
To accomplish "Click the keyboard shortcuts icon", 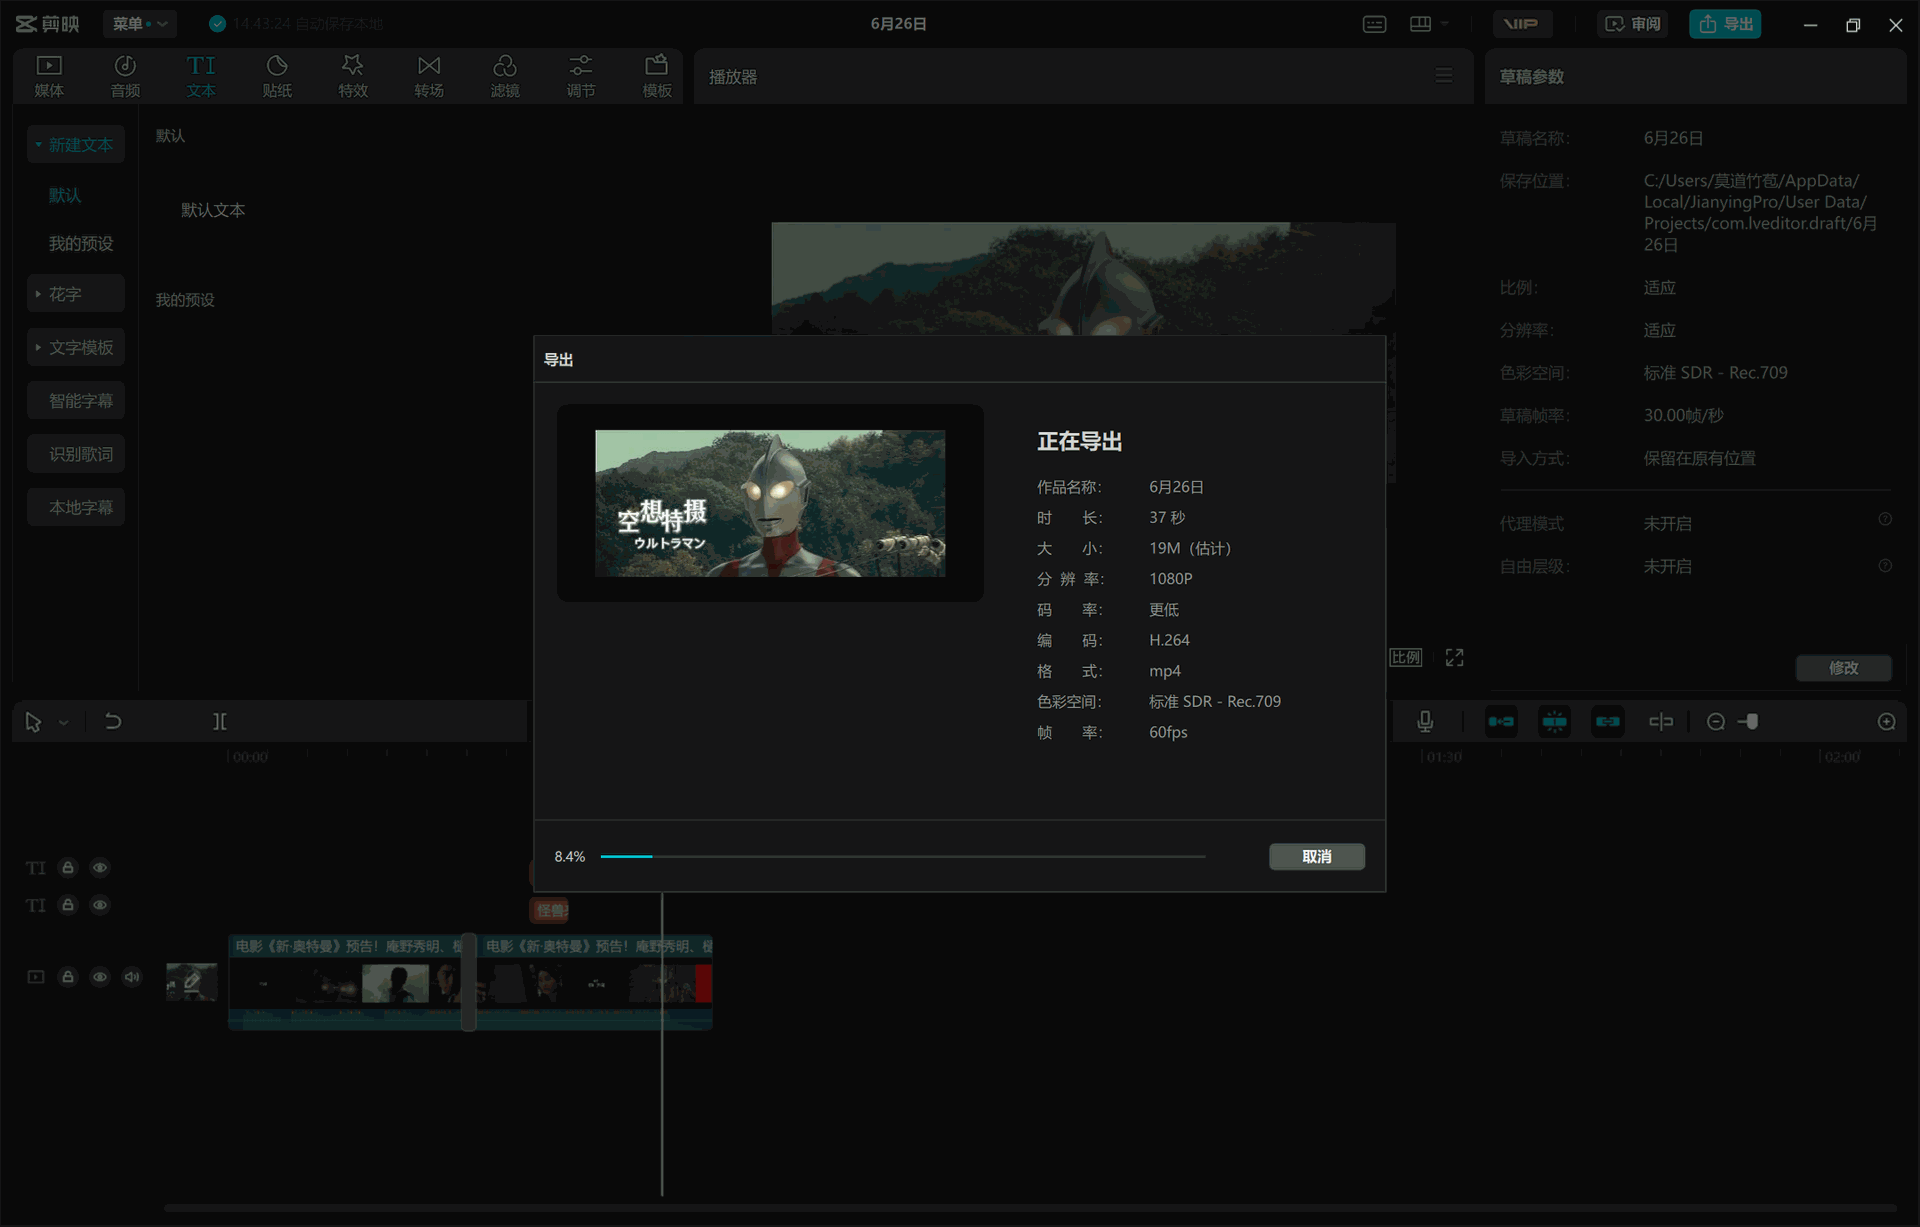I will (1374, 24).
